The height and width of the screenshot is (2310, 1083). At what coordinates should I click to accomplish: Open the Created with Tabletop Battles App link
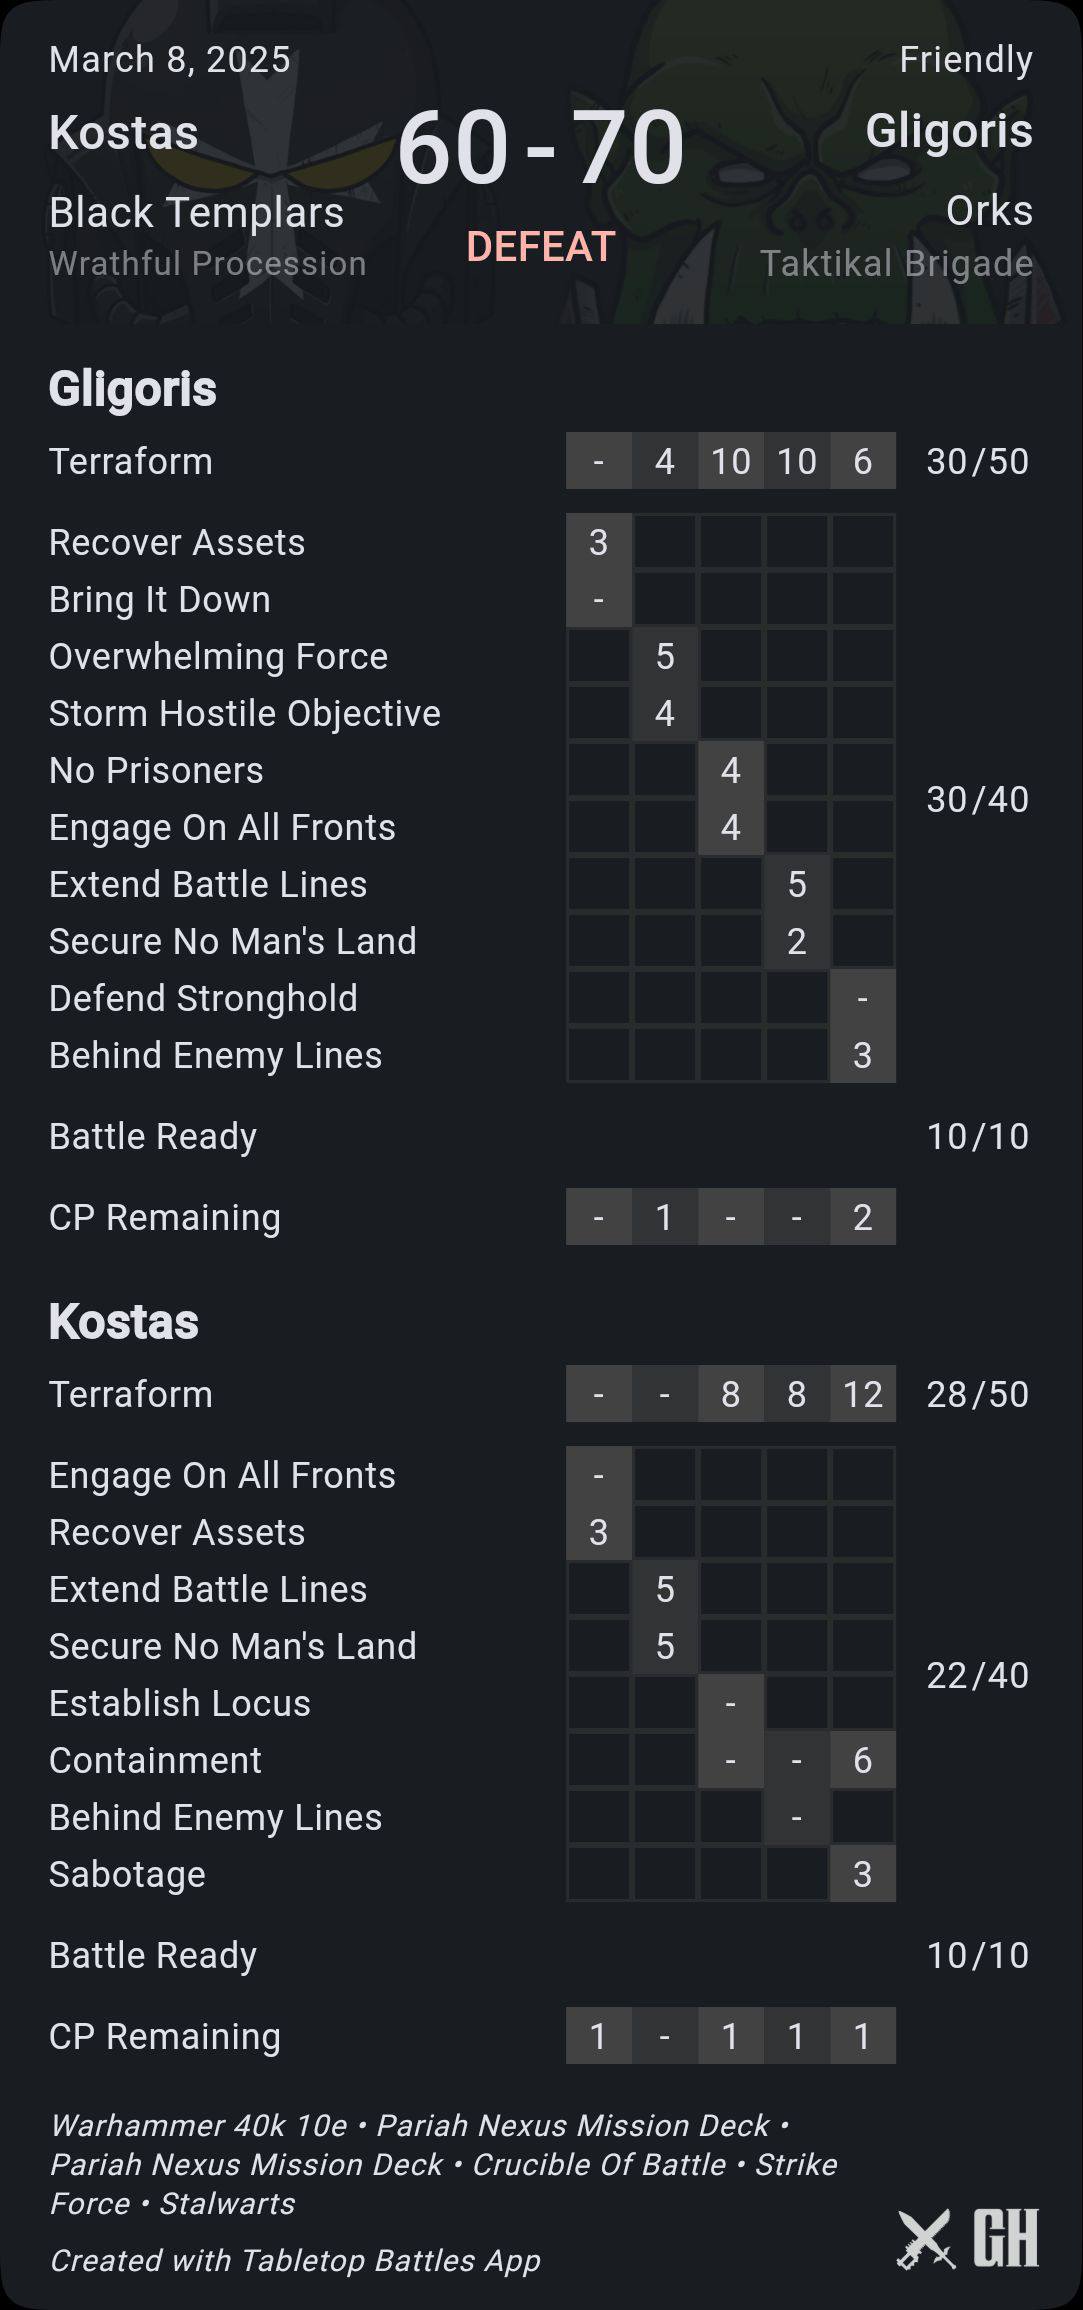295,2261
